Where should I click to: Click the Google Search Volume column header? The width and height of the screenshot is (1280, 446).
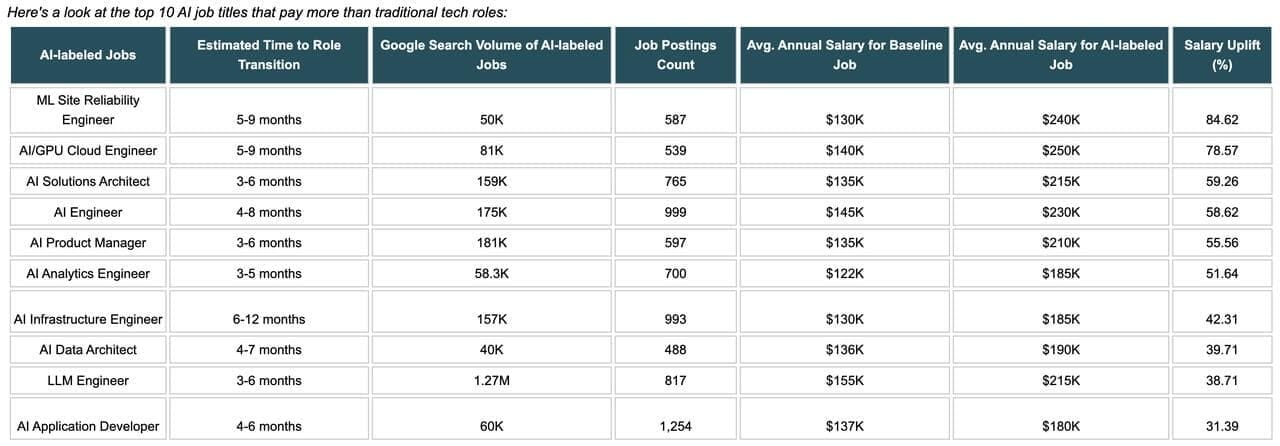point(491,55)
